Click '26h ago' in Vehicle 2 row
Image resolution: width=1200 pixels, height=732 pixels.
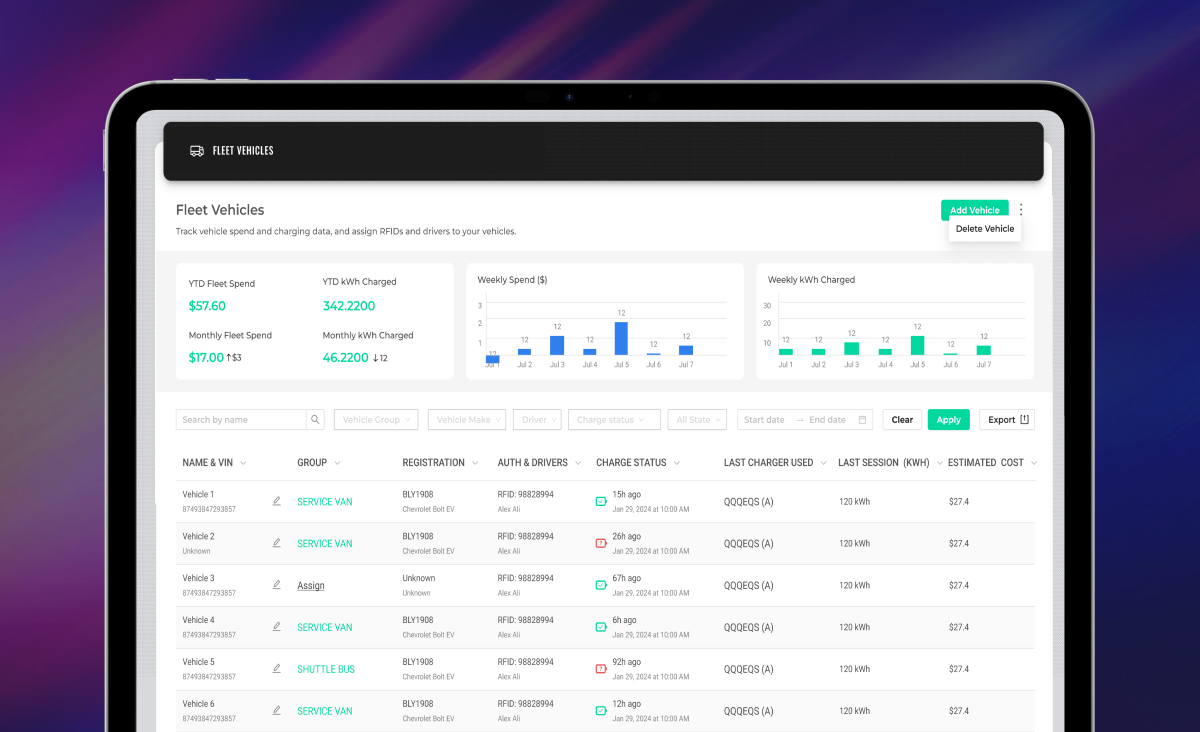(627, 536)
